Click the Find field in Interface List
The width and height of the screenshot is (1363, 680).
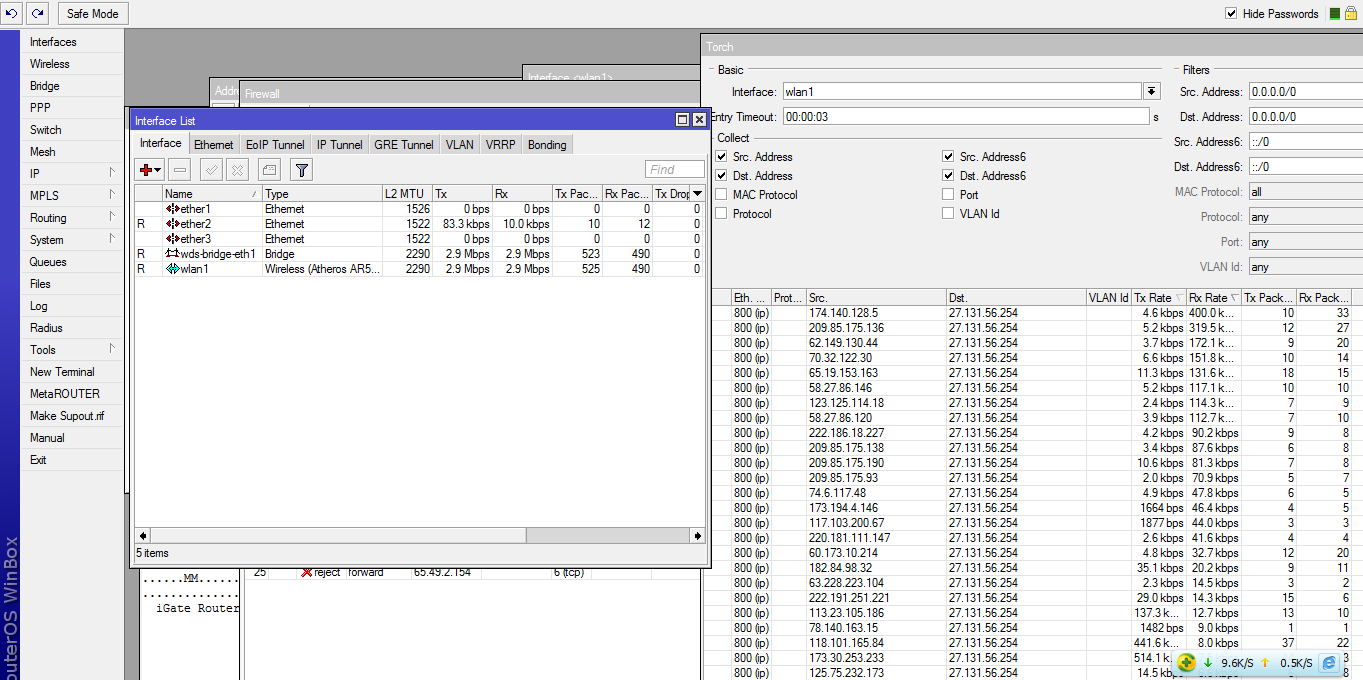[674, 170]
